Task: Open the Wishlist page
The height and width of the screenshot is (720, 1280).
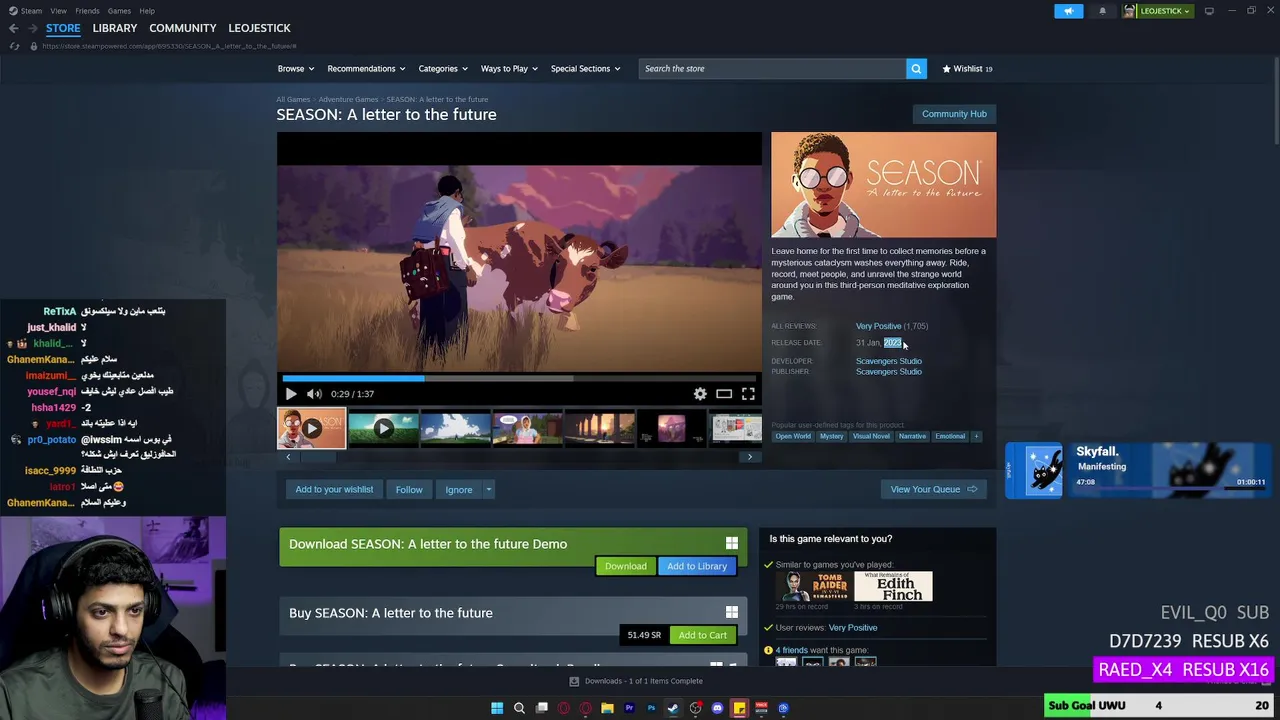Action: 967,69
